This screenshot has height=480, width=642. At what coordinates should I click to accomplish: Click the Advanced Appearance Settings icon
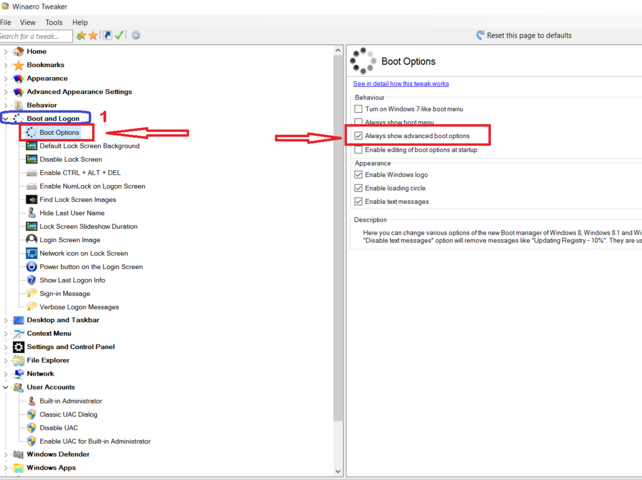pyautogui.click(x=18, y=92)
